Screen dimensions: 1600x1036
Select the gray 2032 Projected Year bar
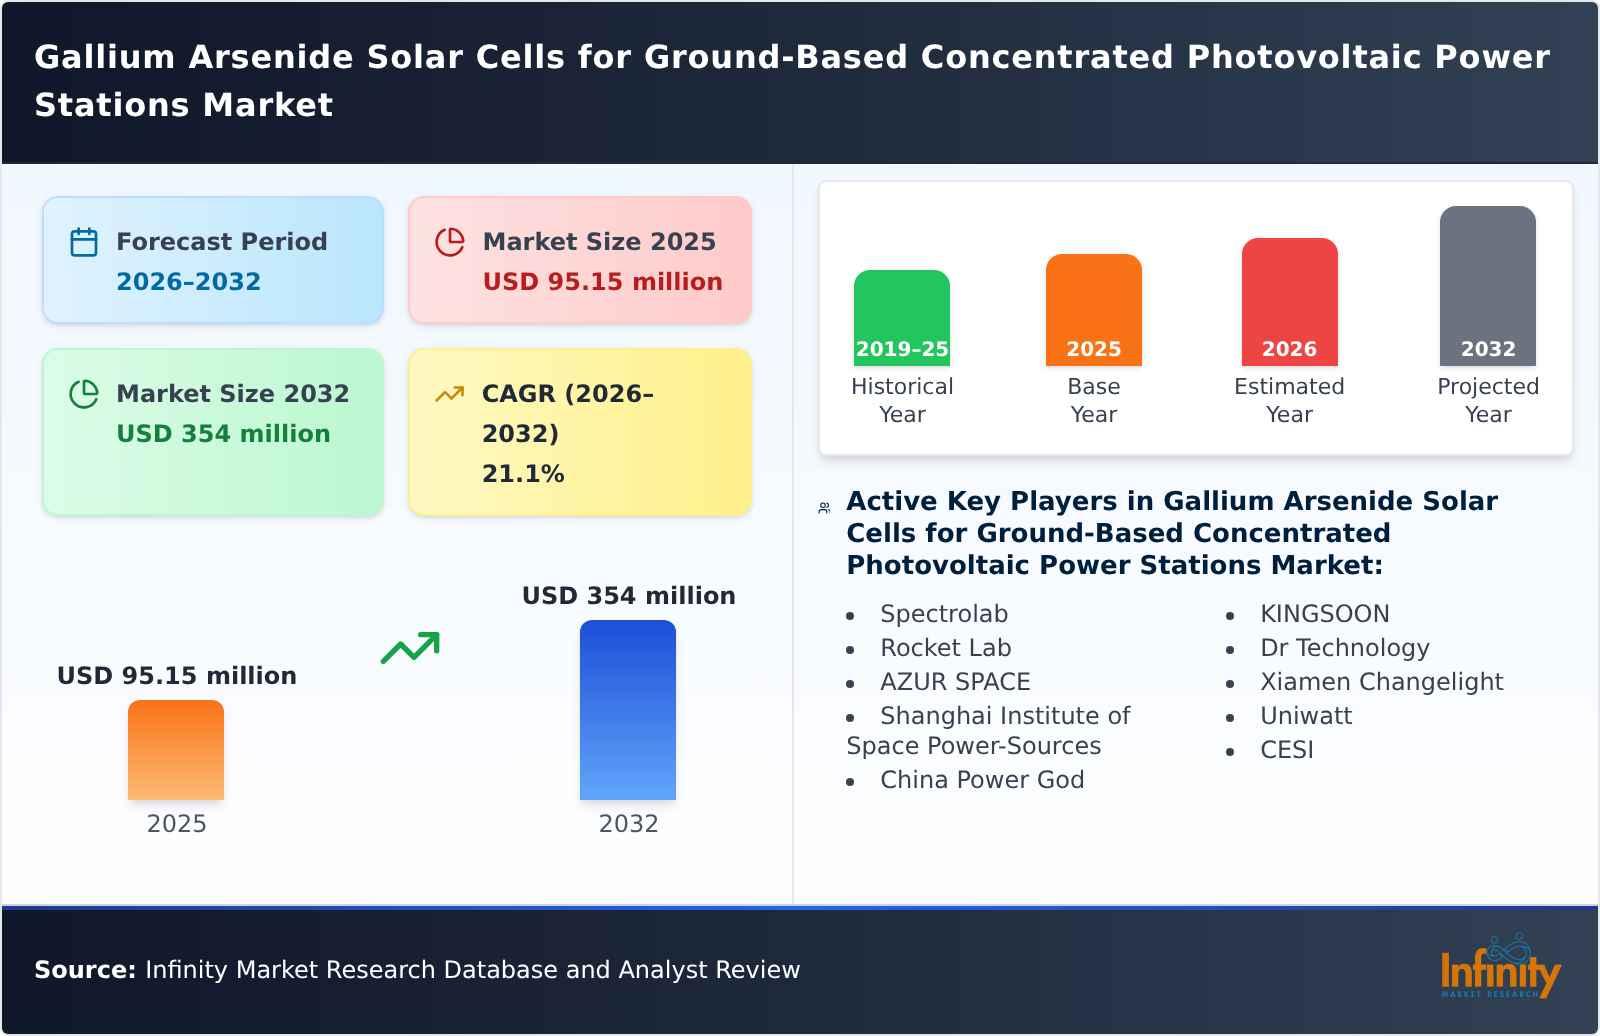(1488, 286)
